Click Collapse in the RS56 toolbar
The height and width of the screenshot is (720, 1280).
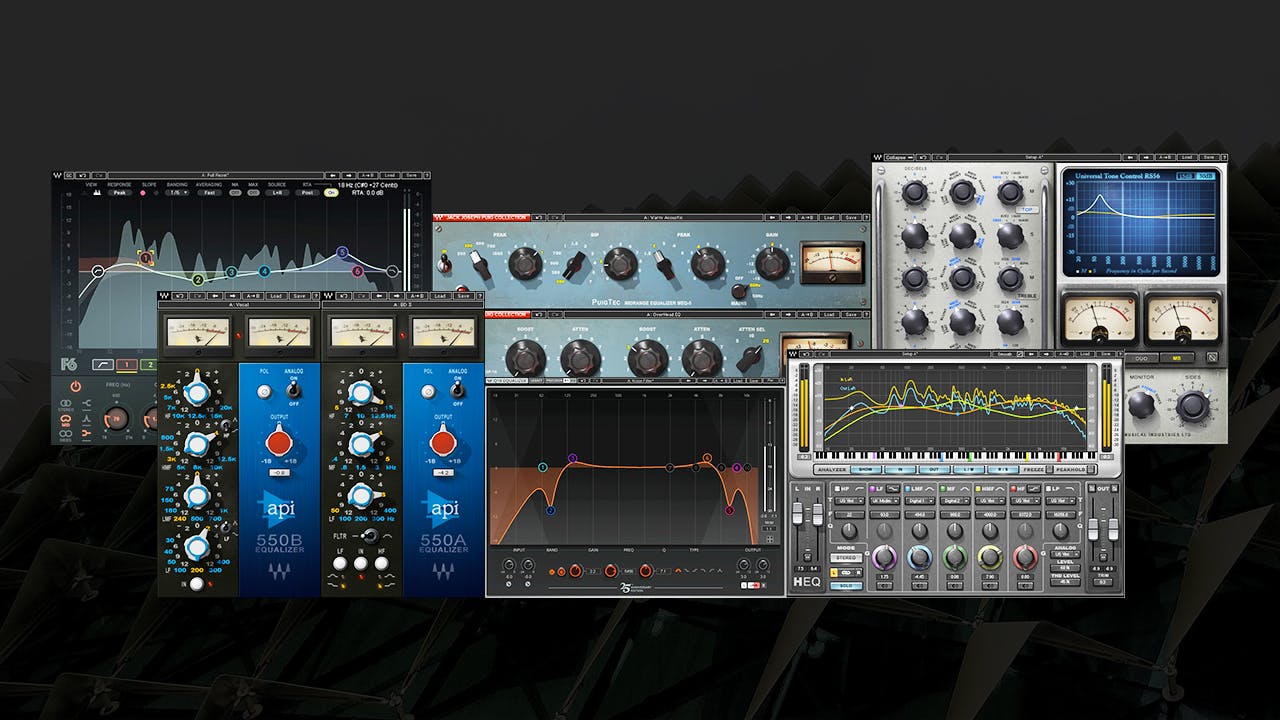(x=900, y=157)
